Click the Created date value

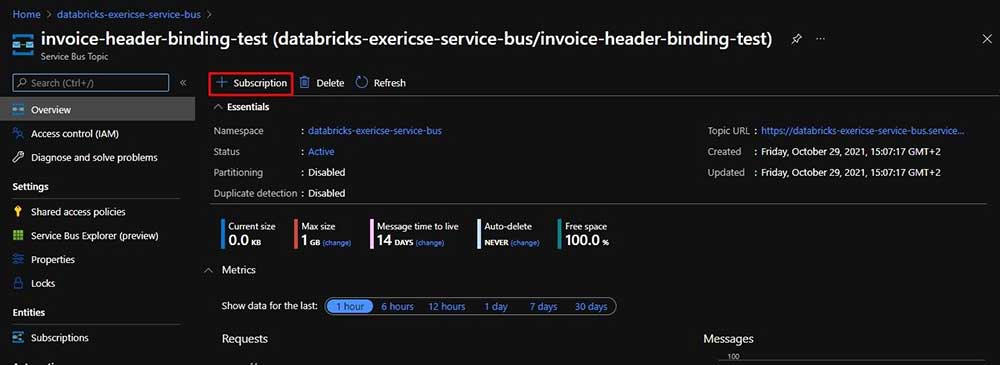tap(851, 152)
